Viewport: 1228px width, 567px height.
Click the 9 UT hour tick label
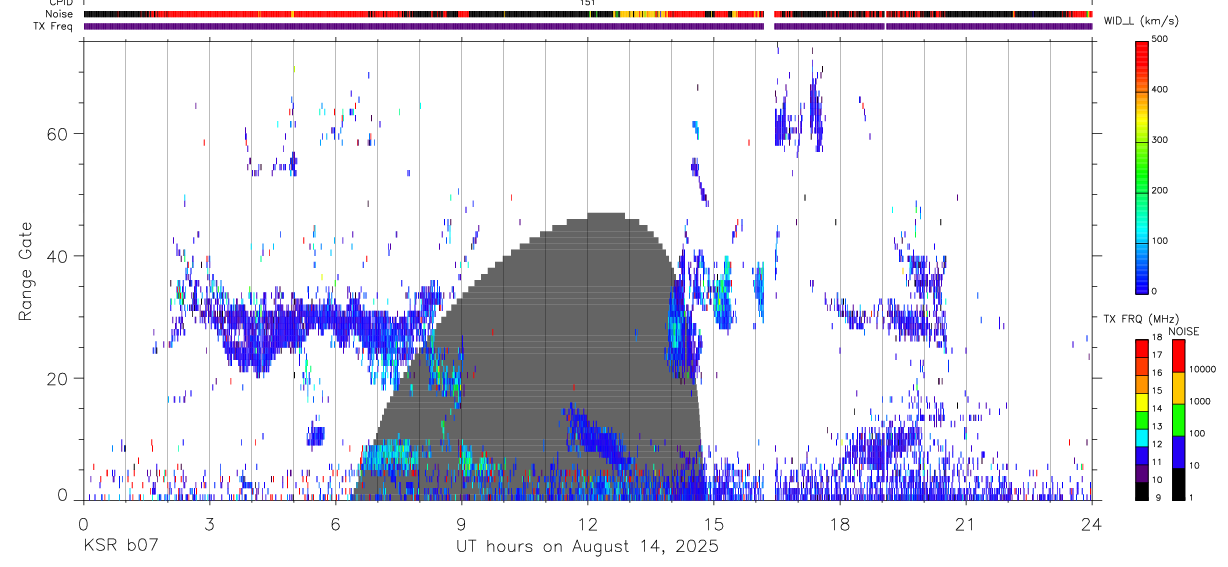[x=461, y=524]
